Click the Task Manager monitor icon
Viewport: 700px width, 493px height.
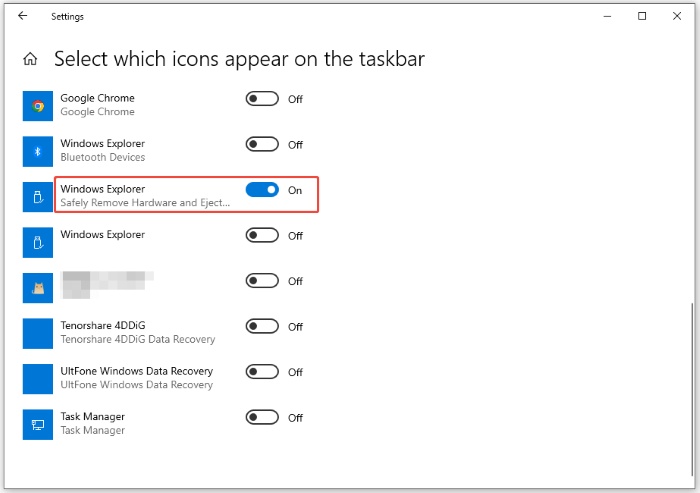(x=38, y=425)
